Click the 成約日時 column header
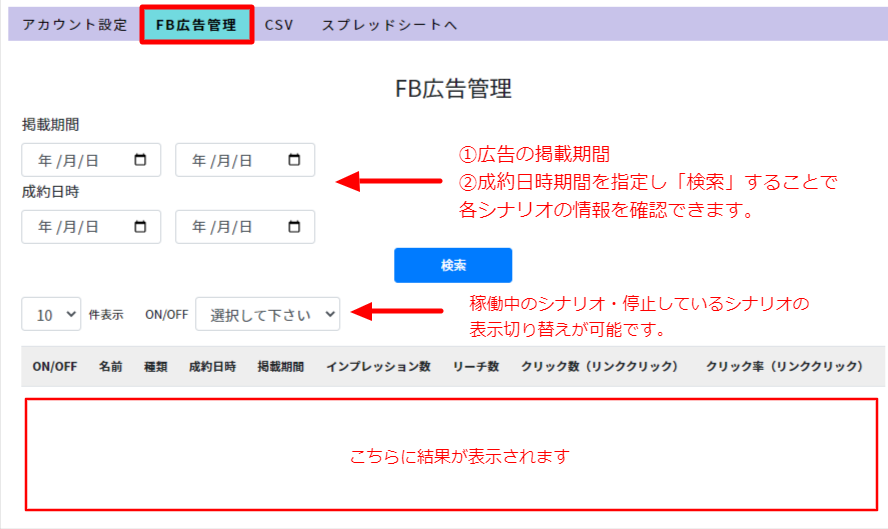This screenshot has height=529, width=888. 212,366
